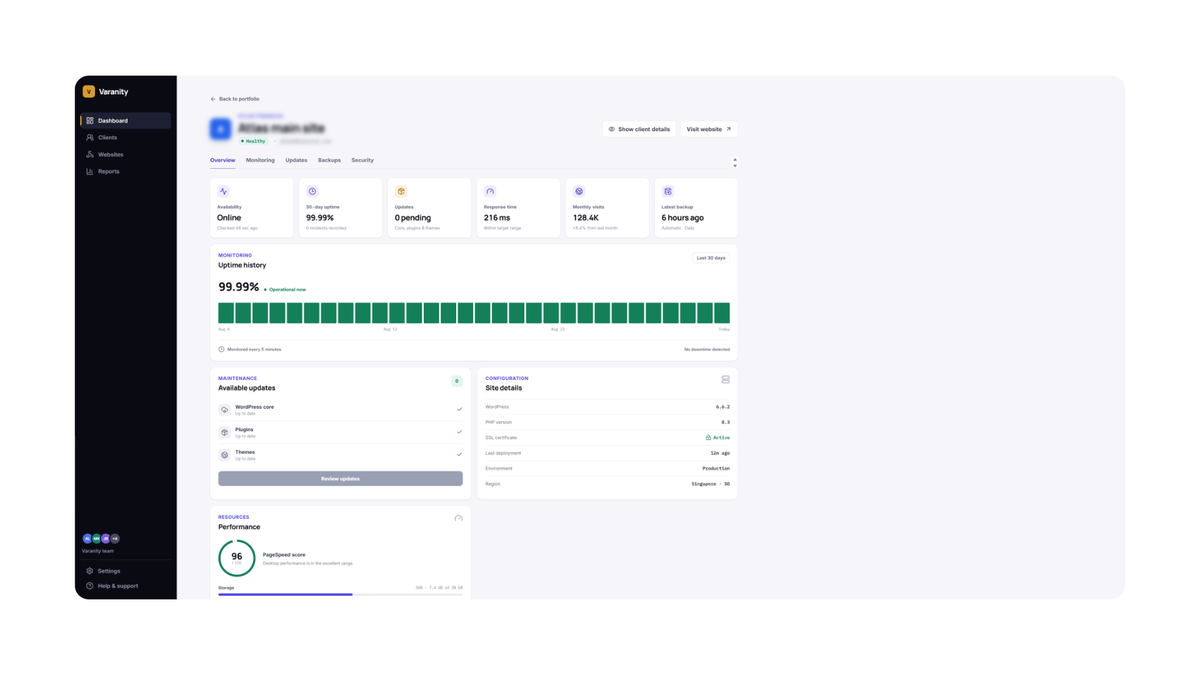
Task: Open Clients in the sidebar
Action: (126, 138)
